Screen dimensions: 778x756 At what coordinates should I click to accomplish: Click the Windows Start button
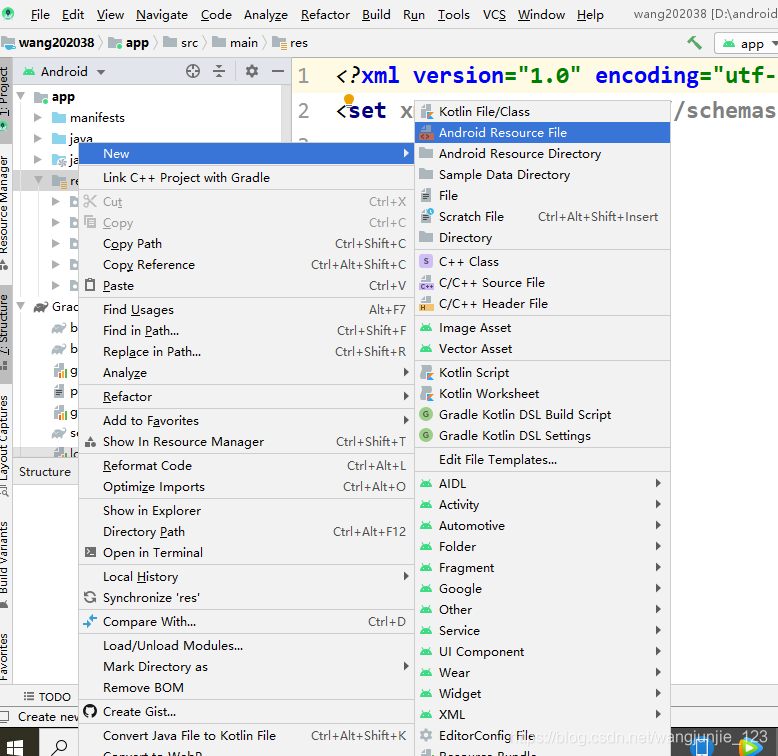pyautogui.click(x=15, y=747)
